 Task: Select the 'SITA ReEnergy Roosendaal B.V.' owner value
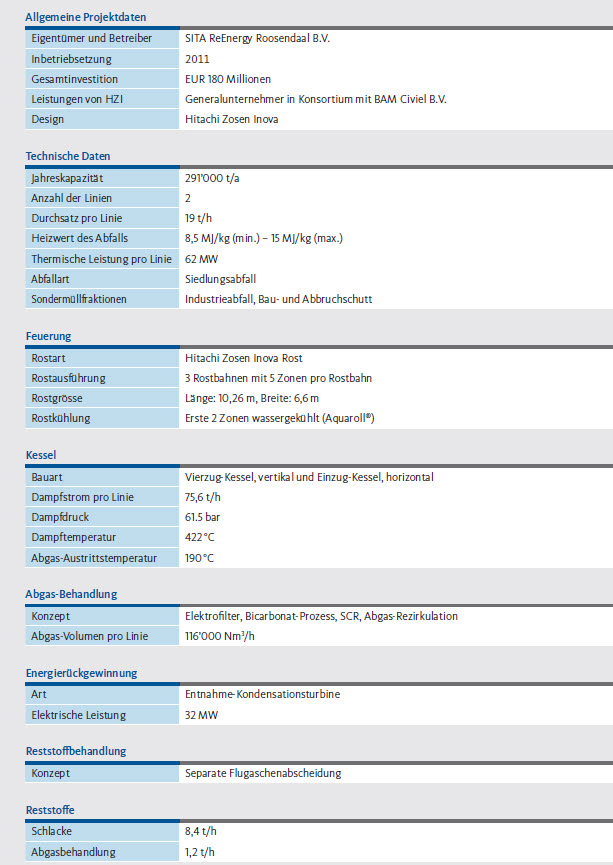click(257, 39)
